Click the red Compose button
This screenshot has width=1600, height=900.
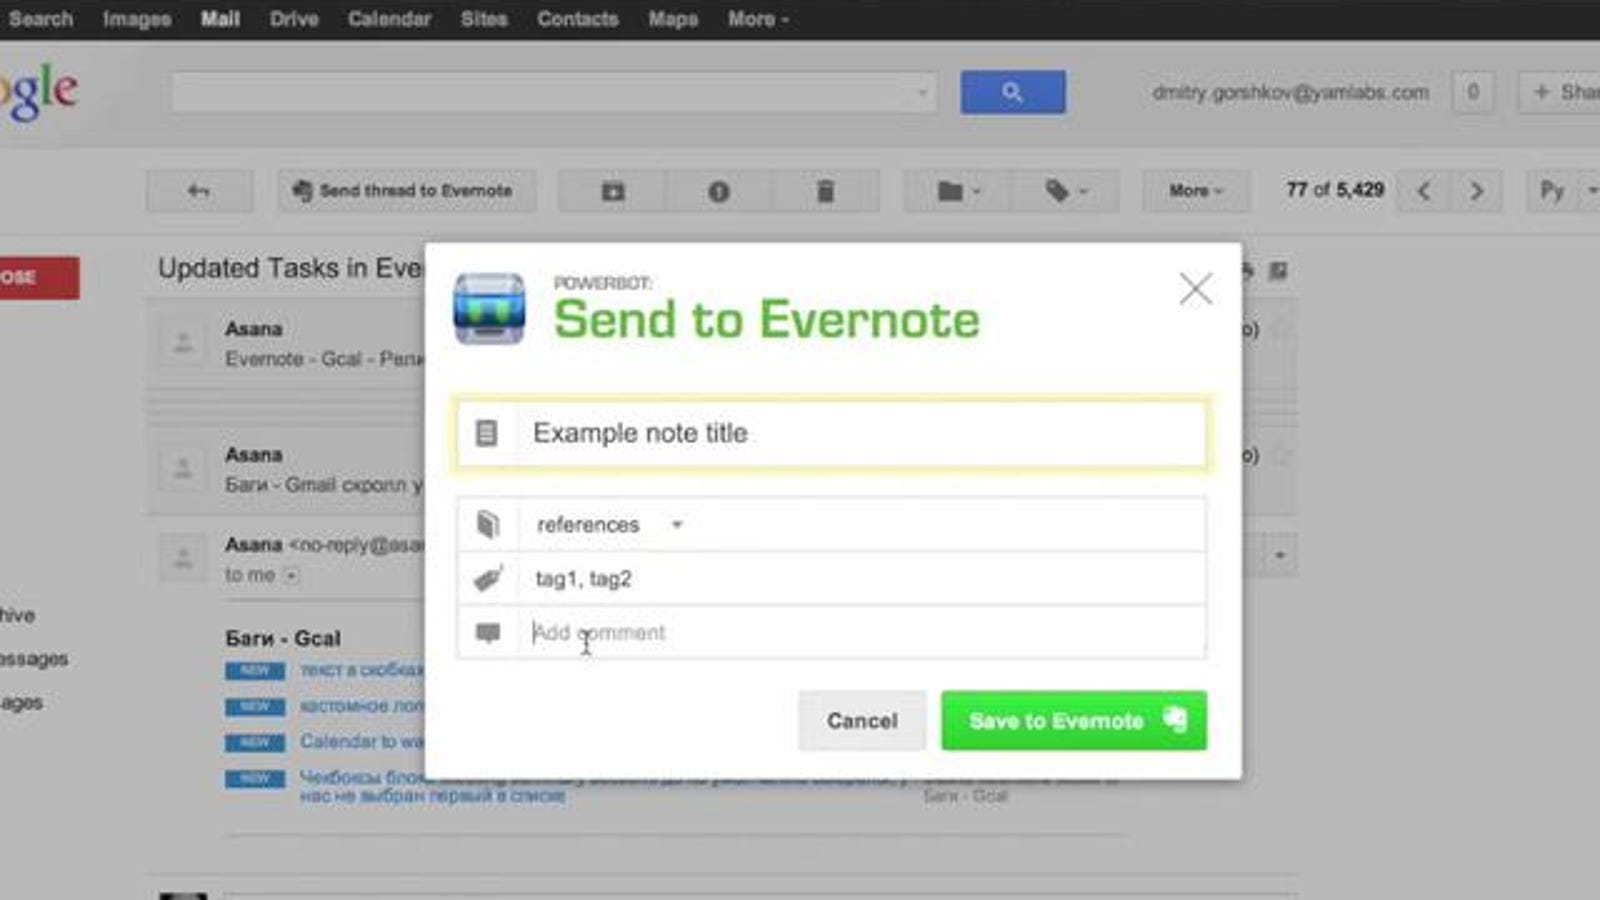coord(38,278)
